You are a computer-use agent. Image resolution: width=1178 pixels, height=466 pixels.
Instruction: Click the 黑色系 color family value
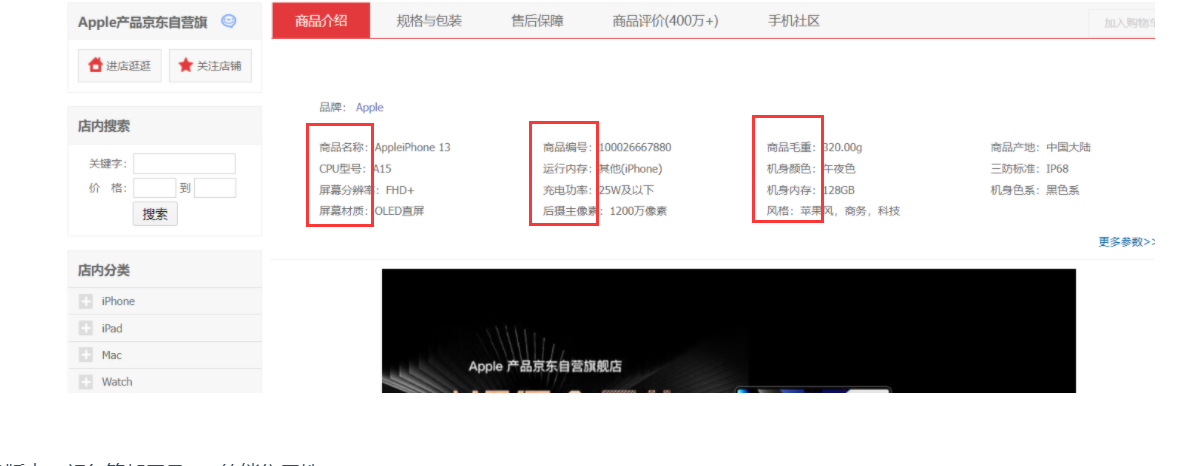click(1062, 190)
